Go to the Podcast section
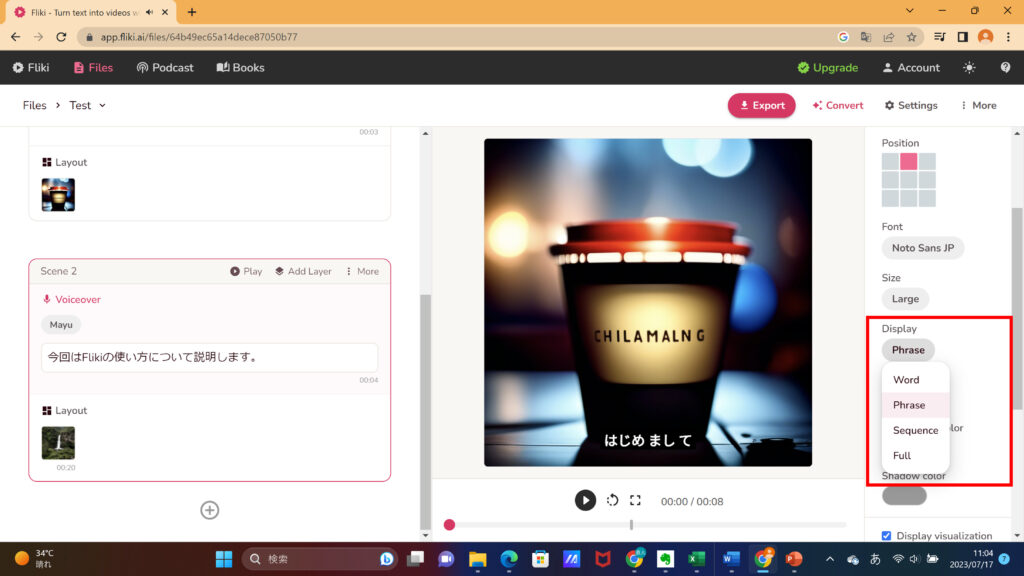The image size is (1024, 576). (x=165, y=67)
